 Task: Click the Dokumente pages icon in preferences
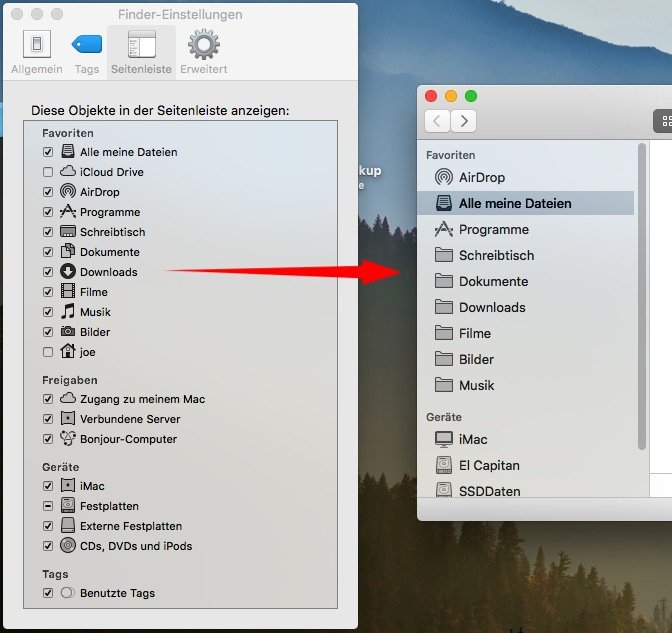pos(68,251)
